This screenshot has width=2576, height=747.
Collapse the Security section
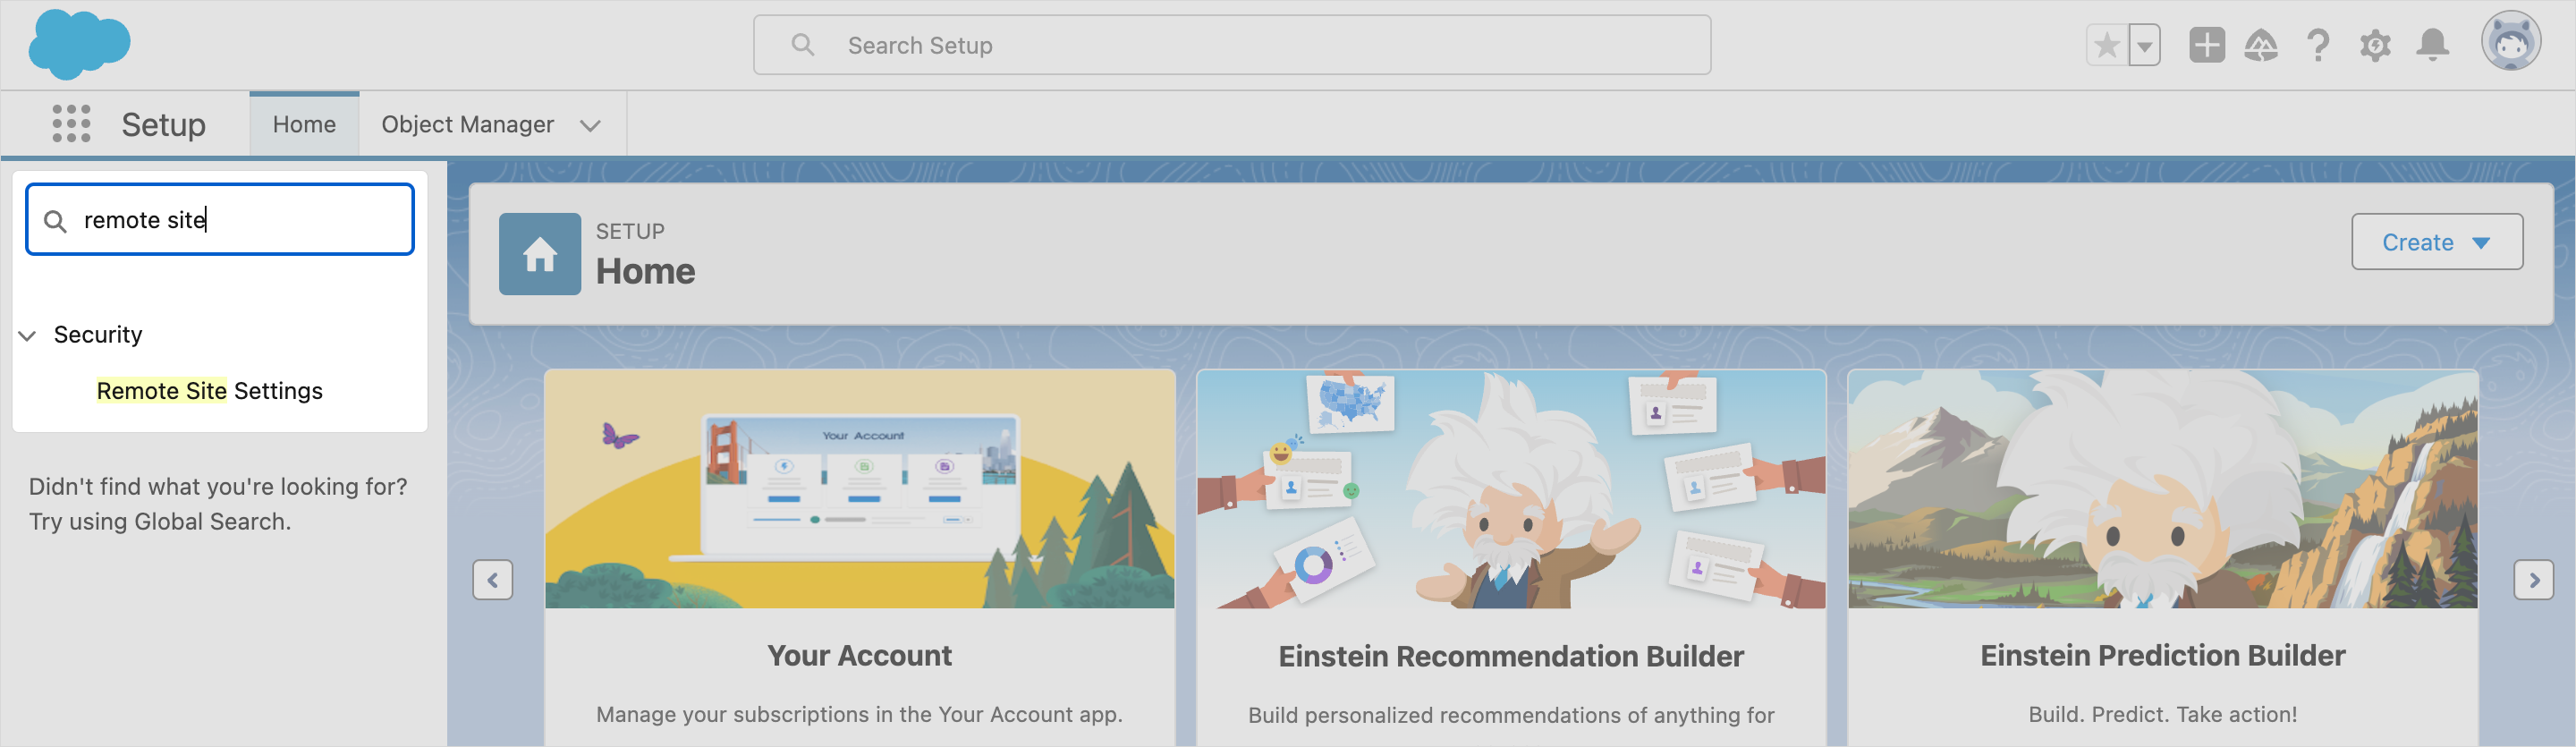[x=28, y=335]
